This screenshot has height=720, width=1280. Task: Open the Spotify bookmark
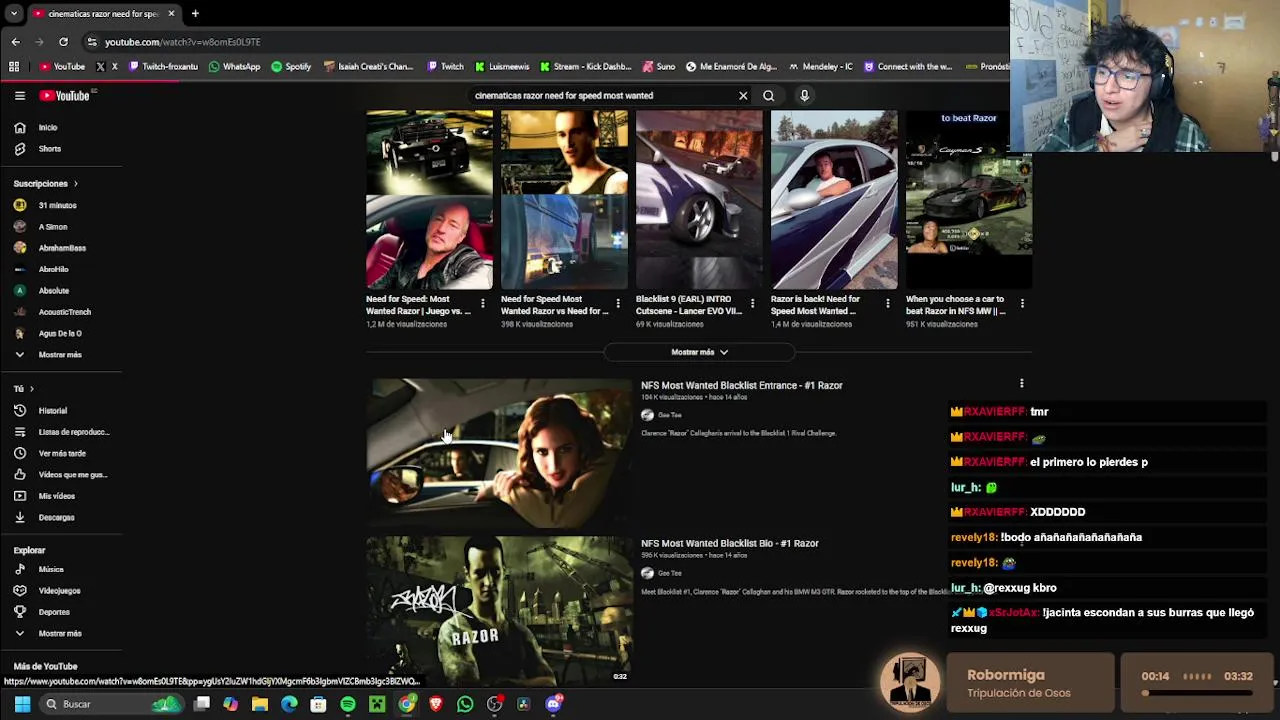[x=291, y=67]
